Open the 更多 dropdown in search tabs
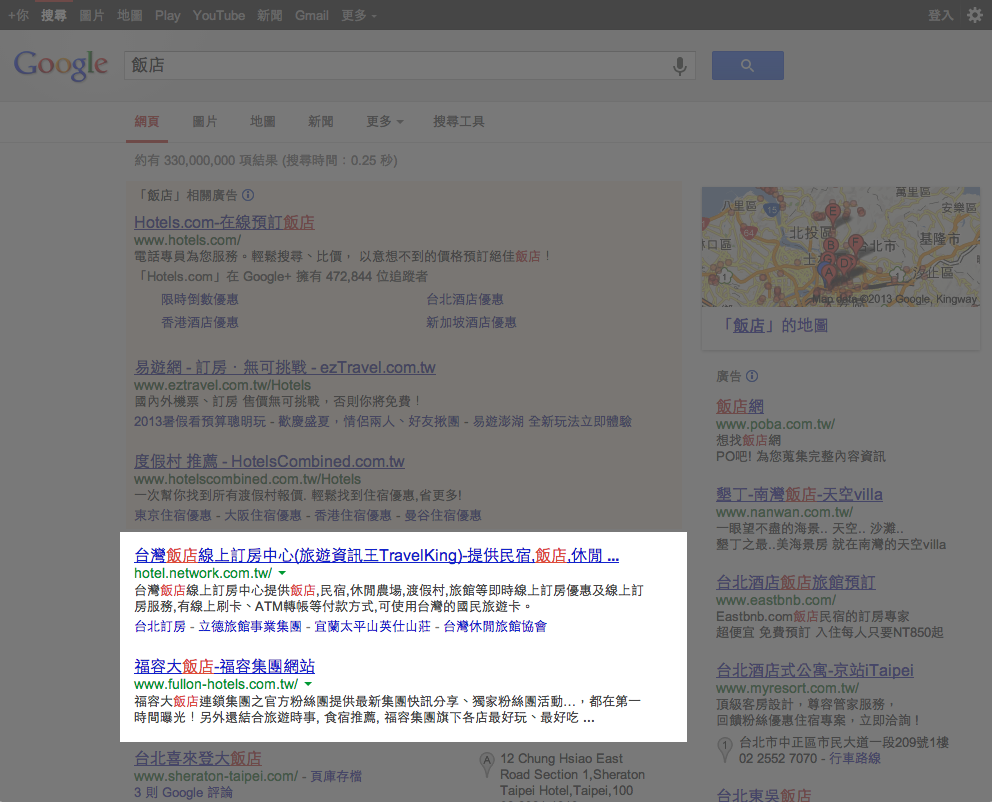Screen dimensions: 992x802 [385, 121]
